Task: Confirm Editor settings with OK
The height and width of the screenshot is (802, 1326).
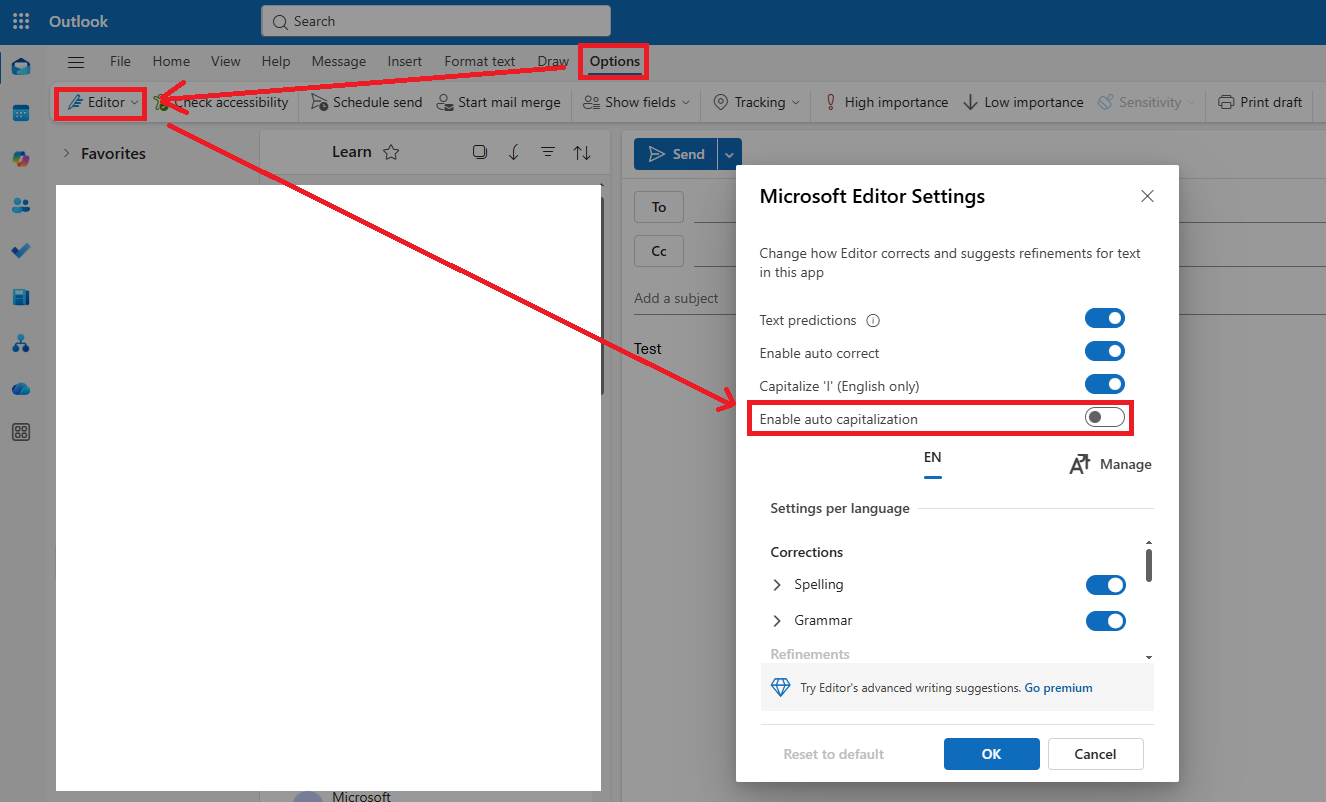Action: click(x=992, y=754)
